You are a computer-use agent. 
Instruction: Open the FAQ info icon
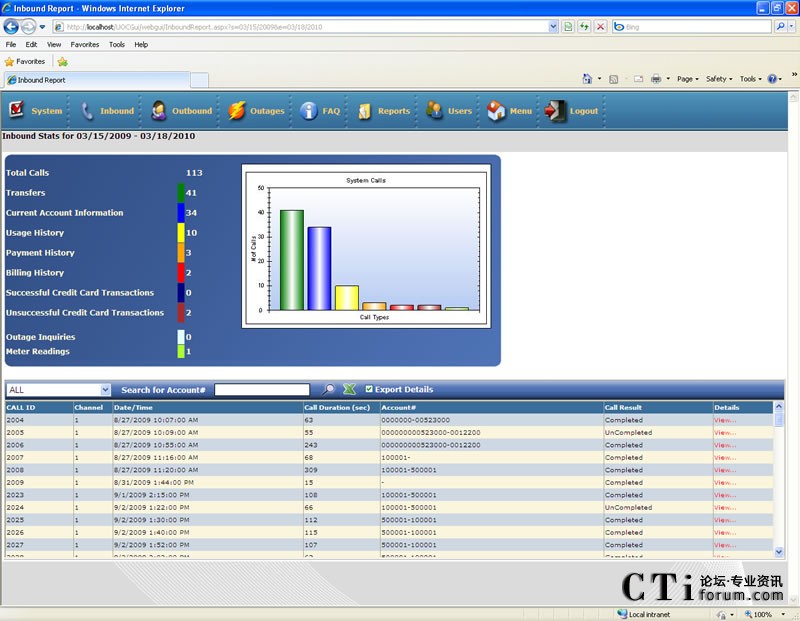(309, 111)
